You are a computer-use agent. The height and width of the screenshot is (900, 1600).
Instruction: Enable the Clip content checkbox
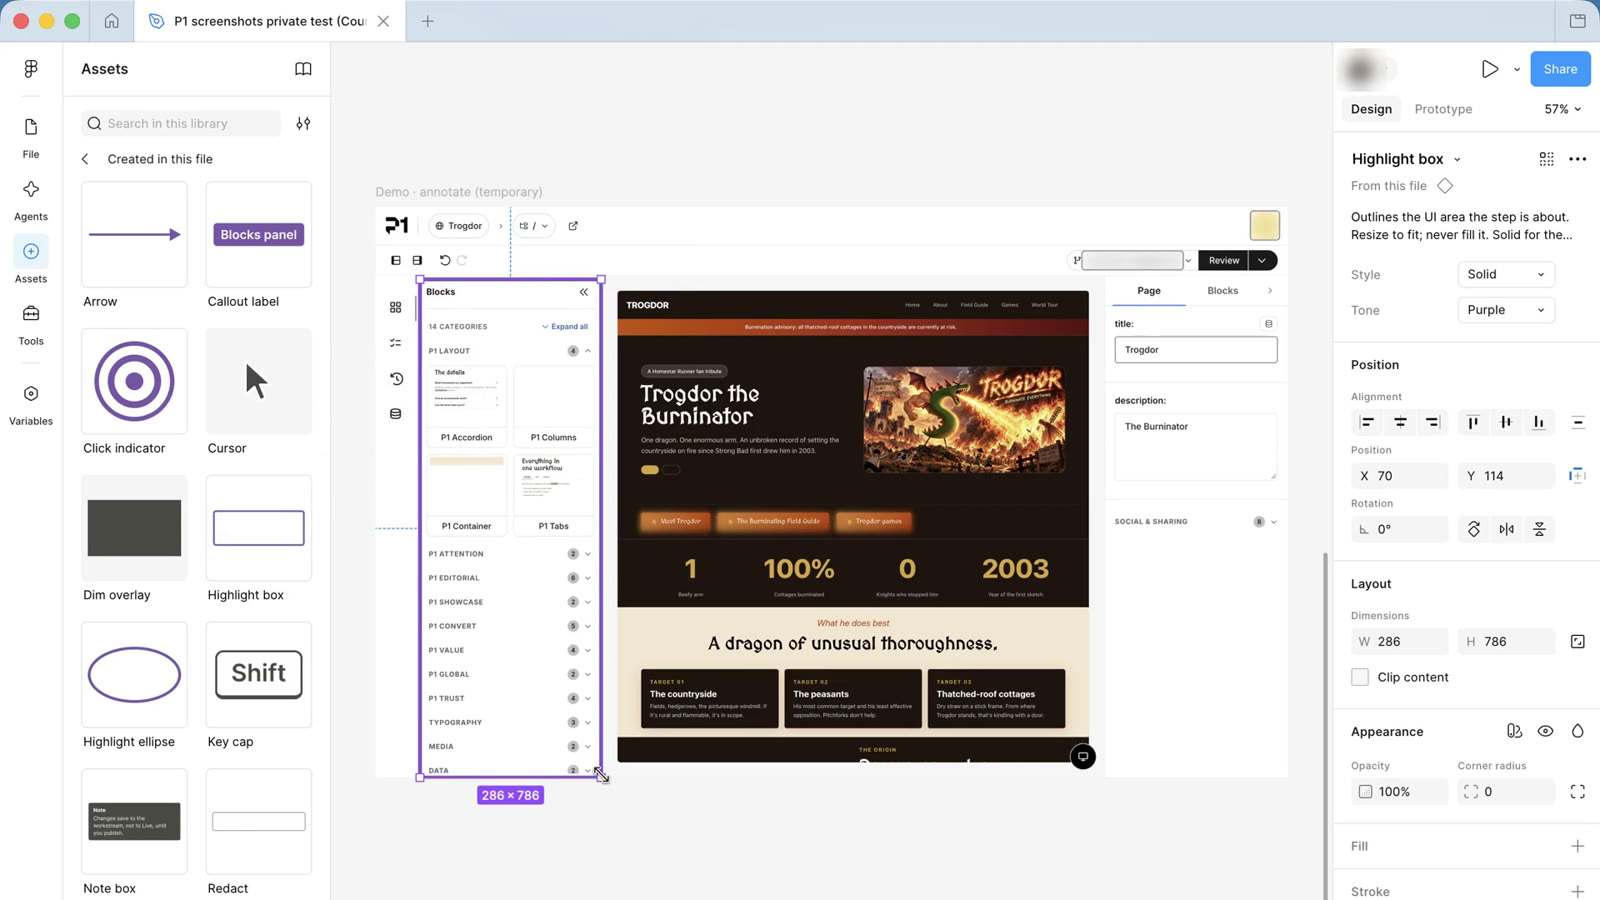click(x=1360, y=677)
